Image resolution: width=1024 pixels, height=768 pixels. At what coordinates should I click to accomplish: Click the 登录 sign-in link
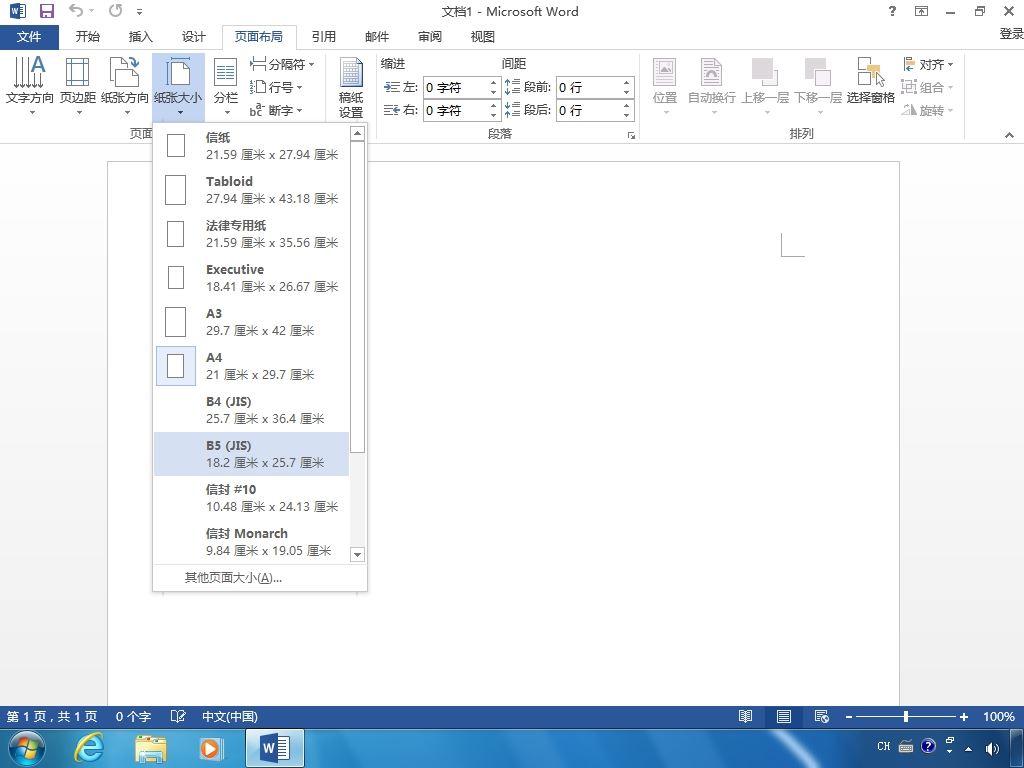pyautogui.click(x=1011, y=34)
